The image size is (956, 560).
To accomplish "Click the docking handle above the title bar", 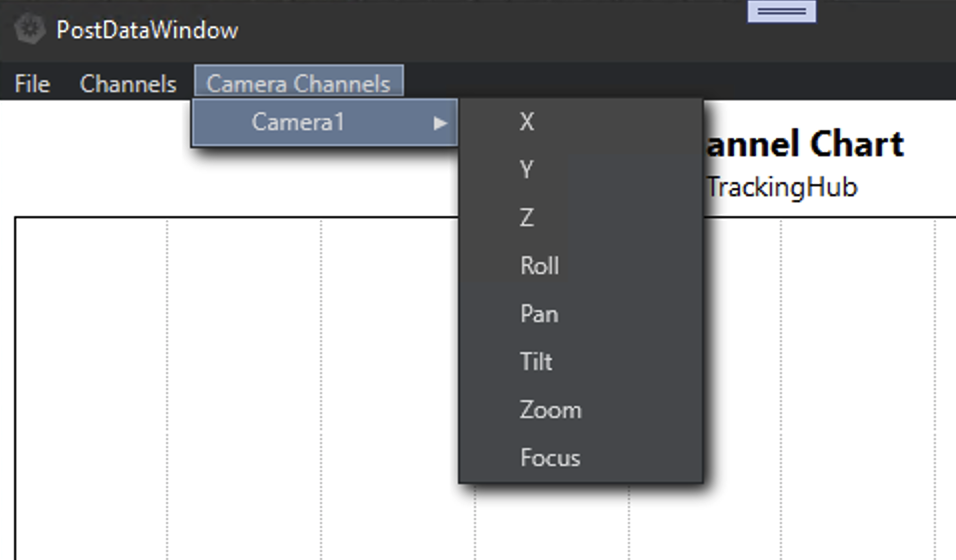I will pyautogui.click(x=781, y=11).
